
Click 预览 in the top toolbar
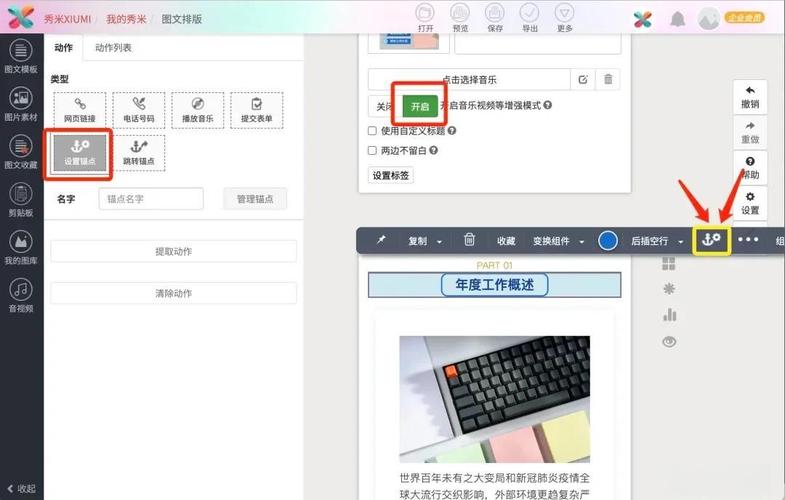tap(460, 18)
